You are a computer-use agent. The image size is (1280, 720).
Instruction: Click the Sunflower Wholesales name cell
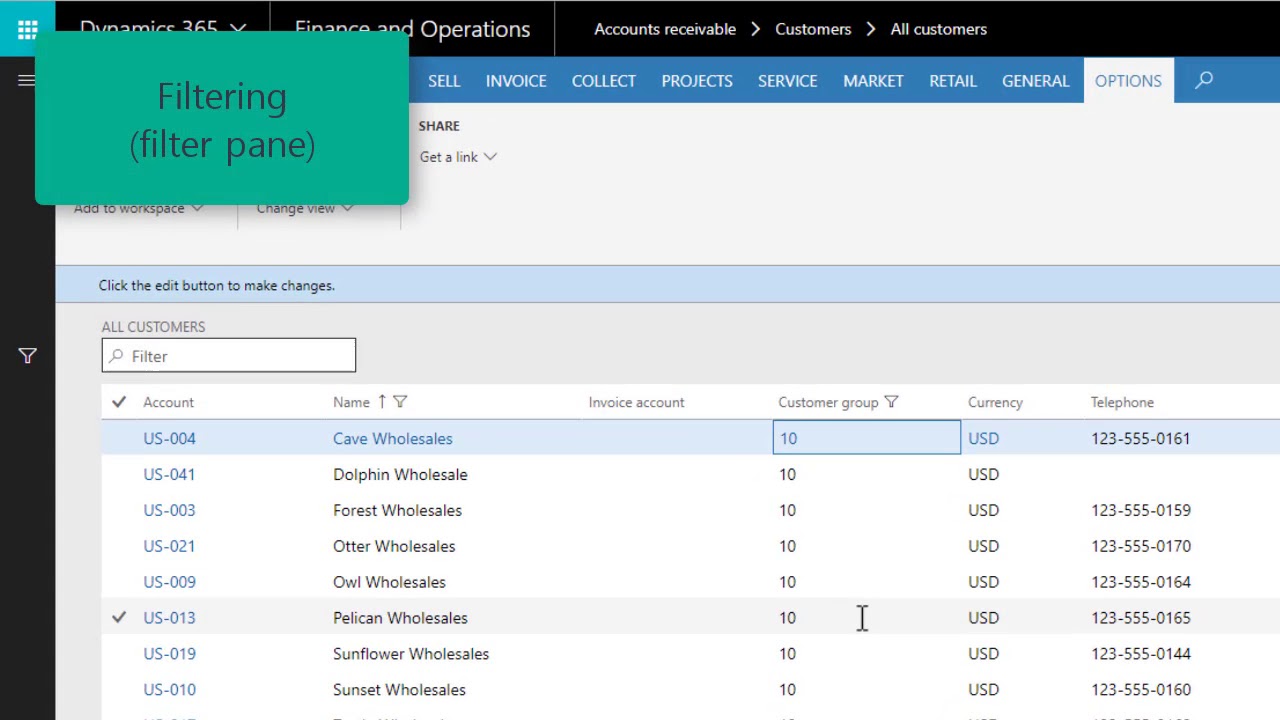pyautogui.click(x=411, y=654)
